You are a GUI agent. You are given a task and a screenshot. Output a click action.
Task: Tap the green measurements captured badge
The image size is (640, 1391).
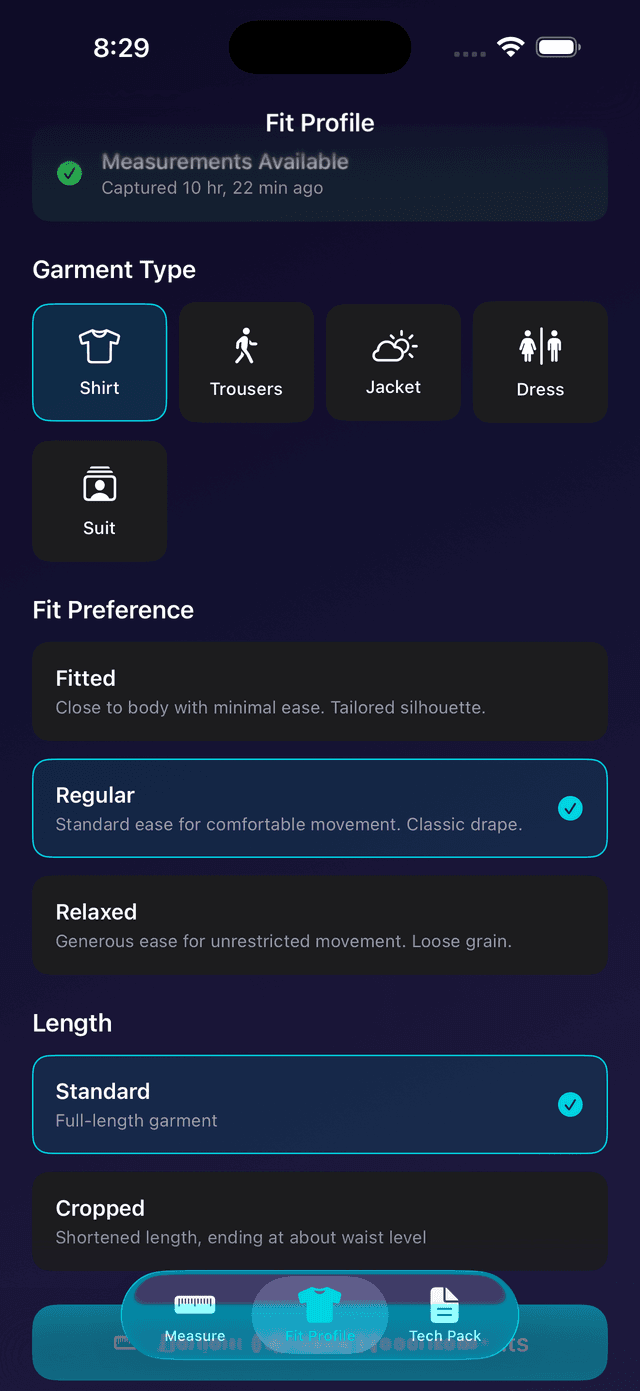(x=69, y=173)
